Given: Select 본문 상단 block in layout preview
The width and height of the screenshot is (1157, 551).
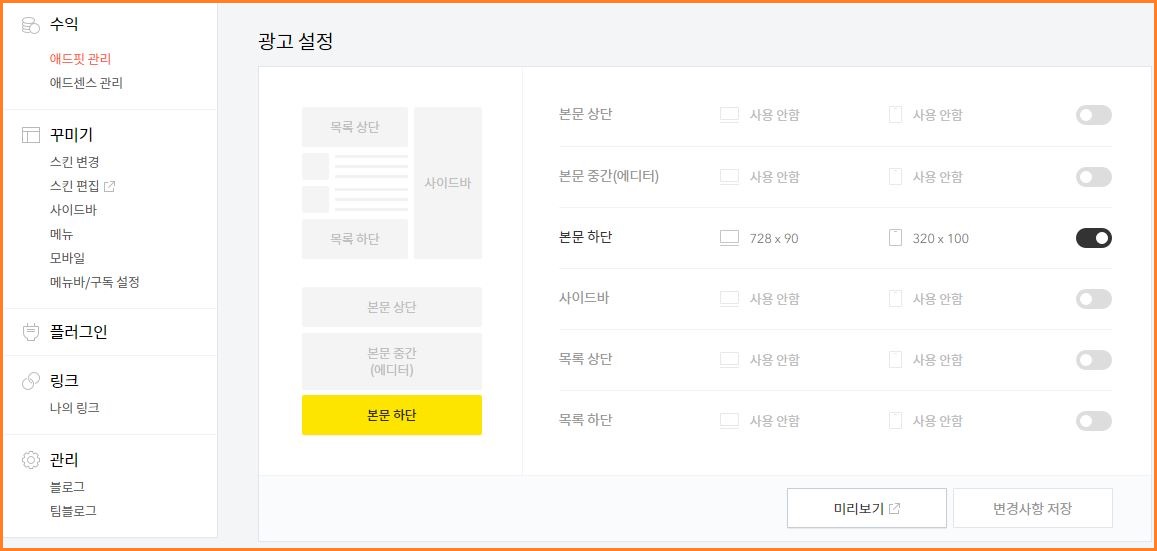Looking at the screenshot, I should click(x=392, y=307).
